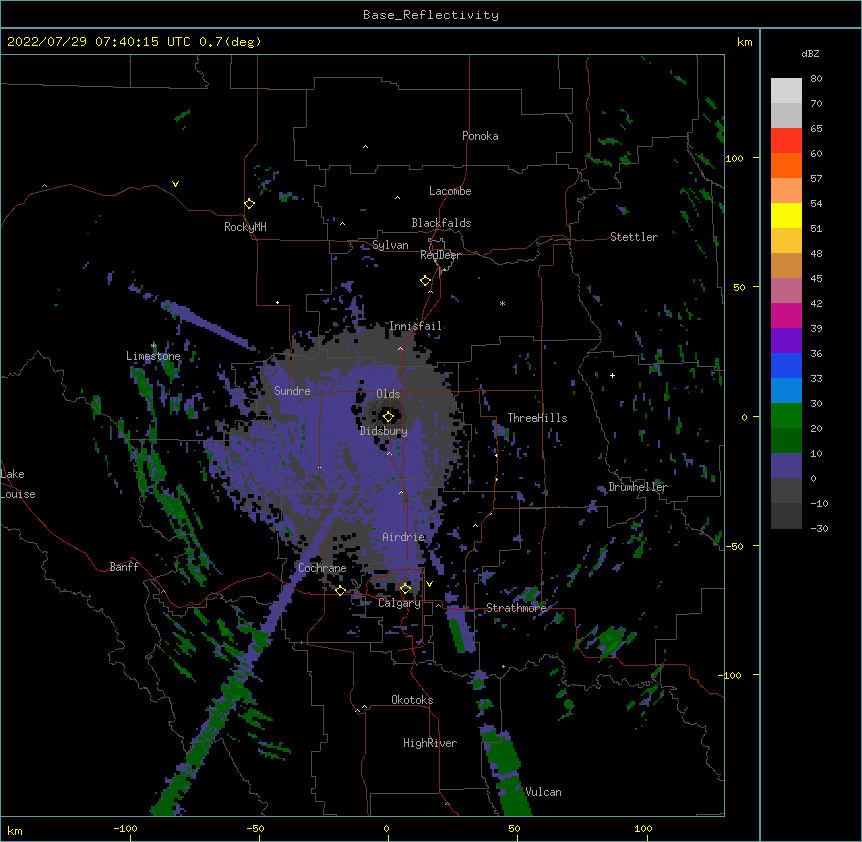Click the magenta 42 dBZ legend color
Viewport: 862px width, 842px height.
pyautogui.click(x=786, y=315)
